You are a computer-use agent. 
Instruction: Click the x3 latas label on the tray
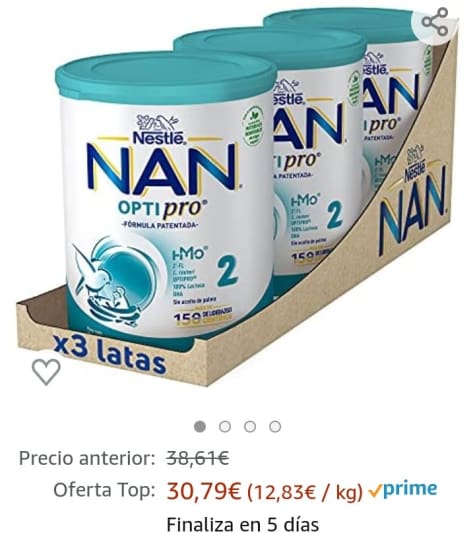(110, 353)
